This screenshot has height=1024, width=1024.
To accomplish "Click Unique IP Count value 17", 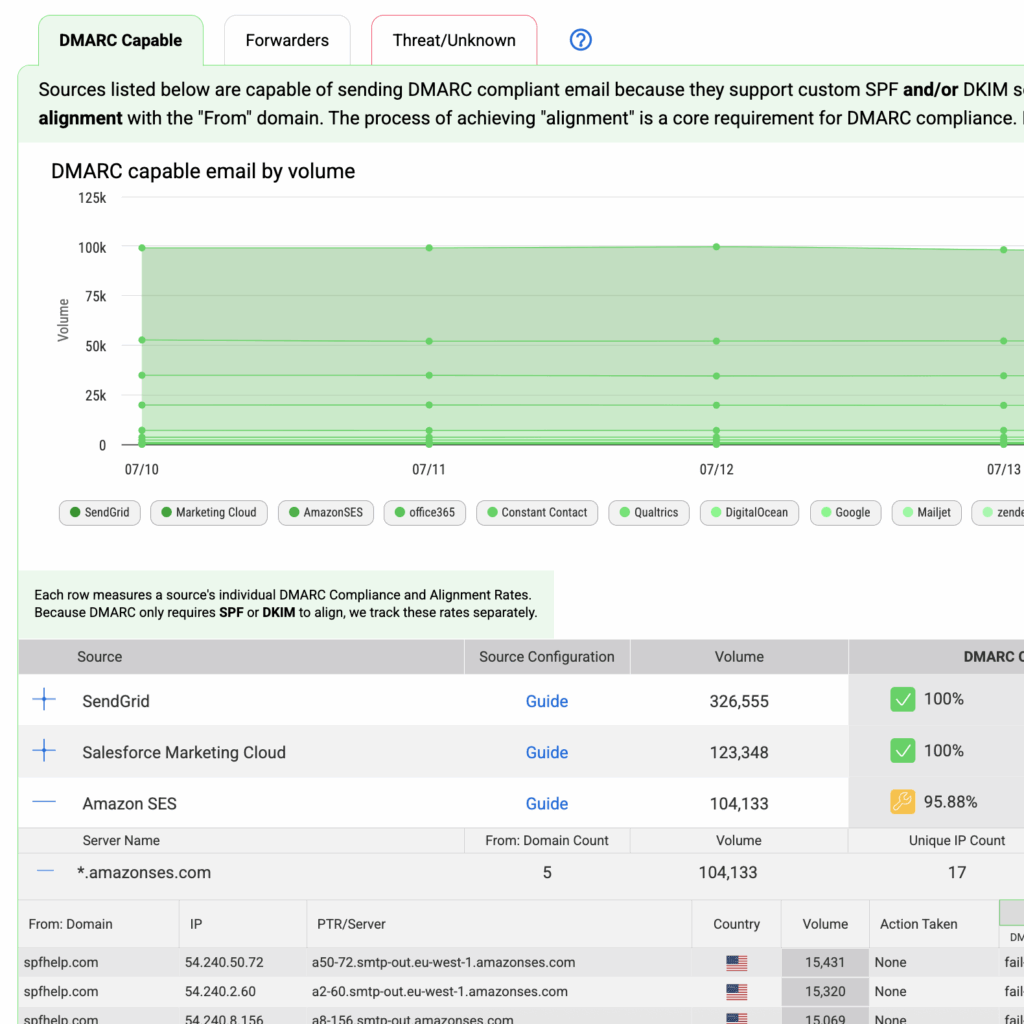I will click(x=957, y=872).
